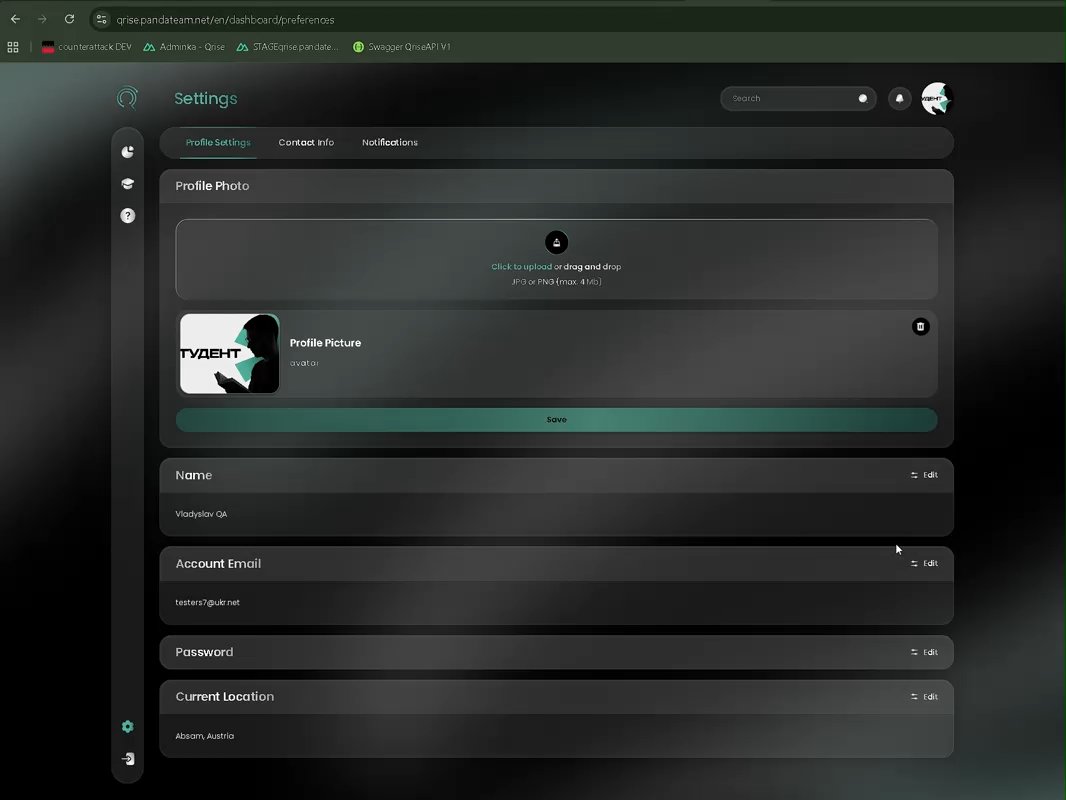Switch to the Notifications tab

390,143
